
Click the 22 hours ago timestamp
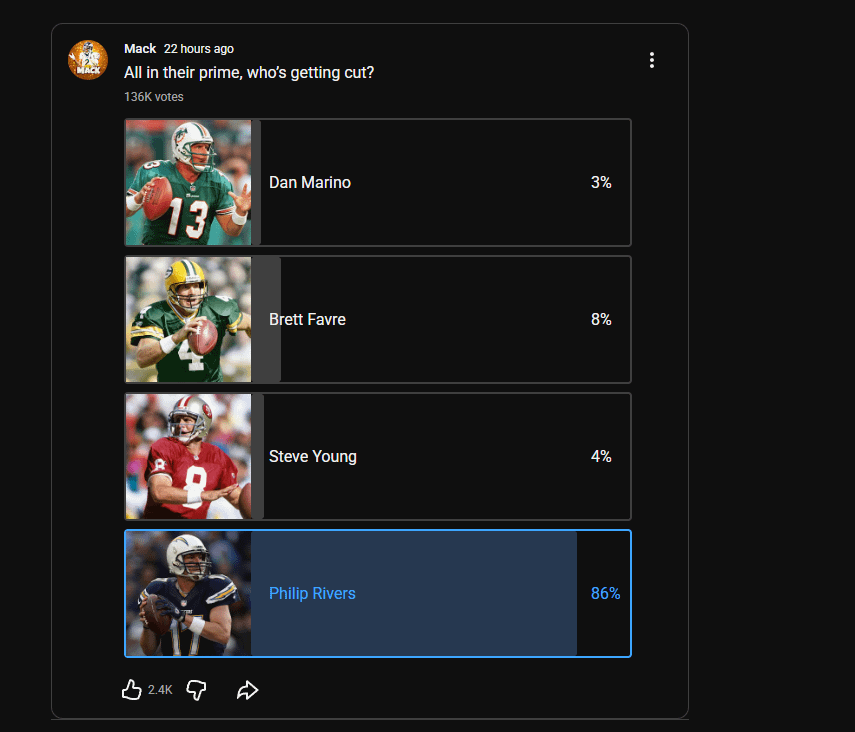199,49
